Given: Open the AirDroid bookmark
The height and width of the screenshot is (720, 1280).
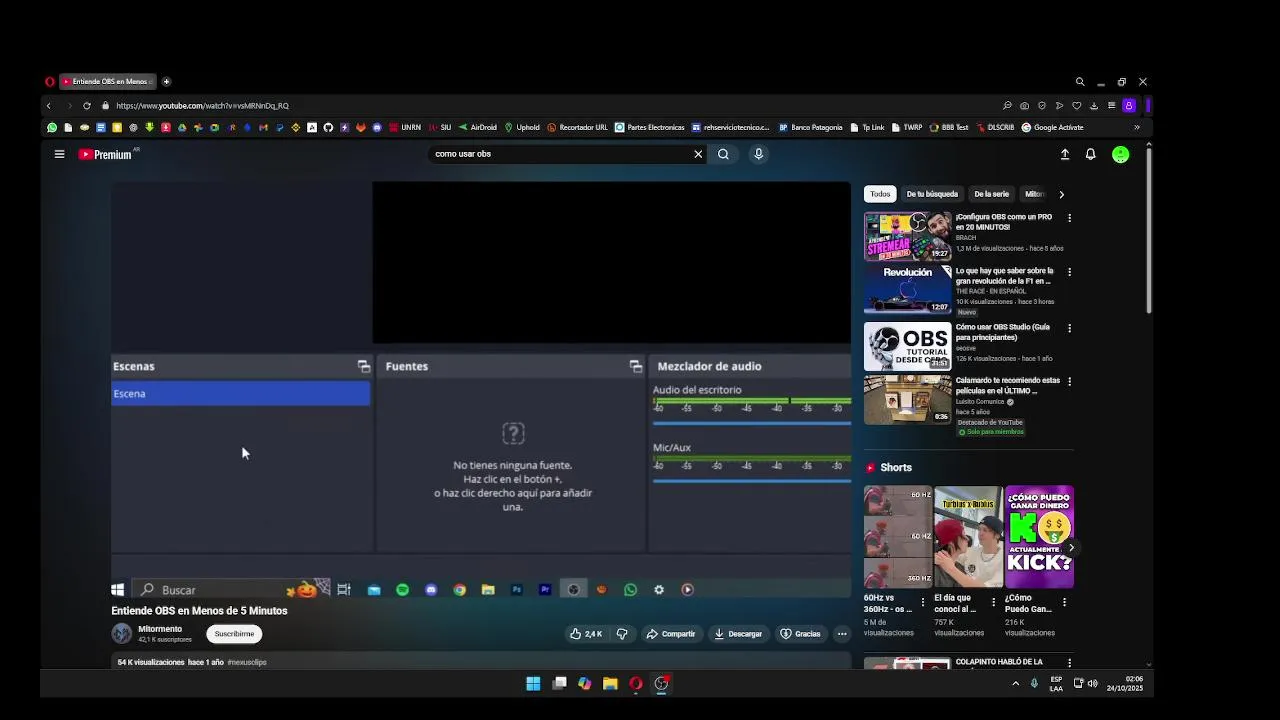Looking at the screenshot, I should click(x=477, y=128).
